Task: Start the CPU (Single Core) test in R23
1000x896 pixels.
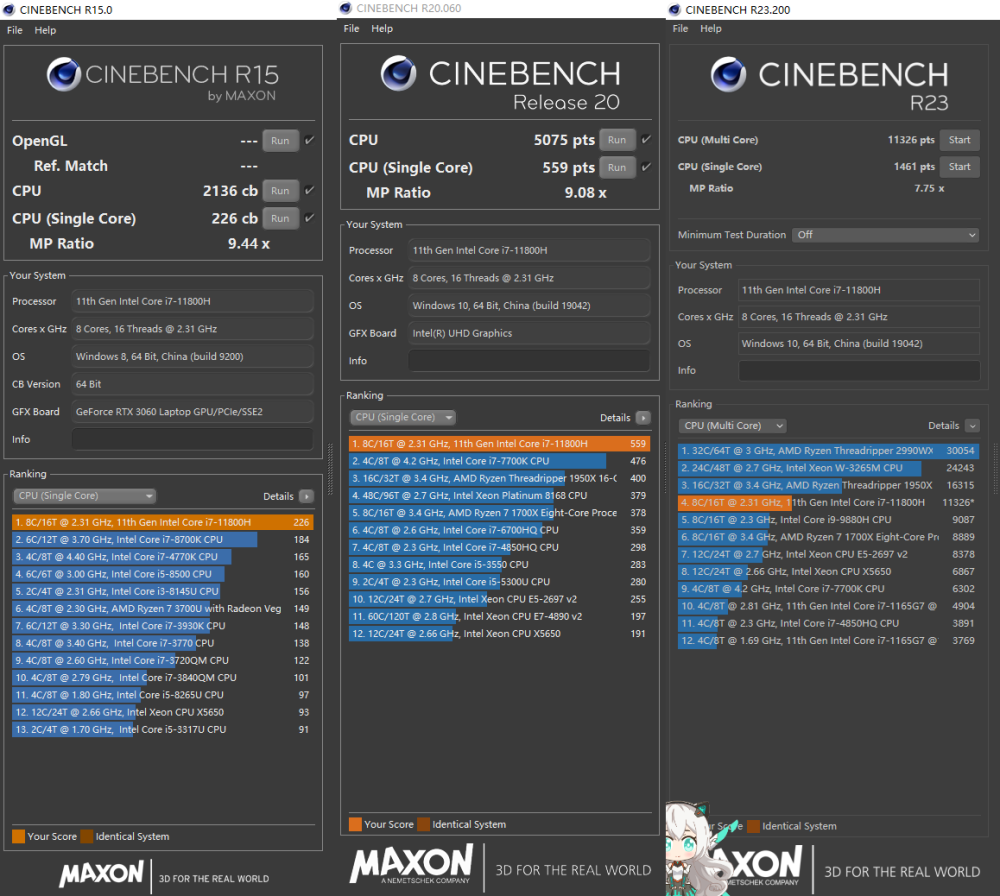Action: click(959, 166)
